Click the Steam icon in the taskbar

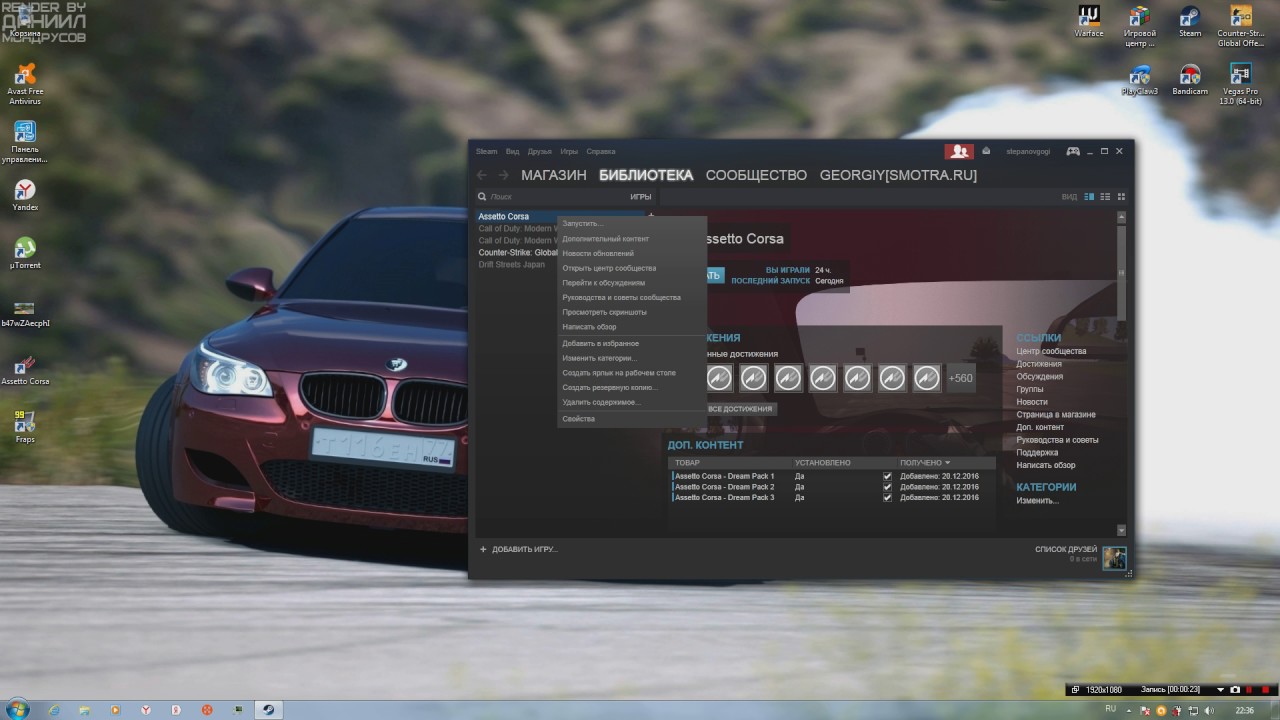pos(268,709)
